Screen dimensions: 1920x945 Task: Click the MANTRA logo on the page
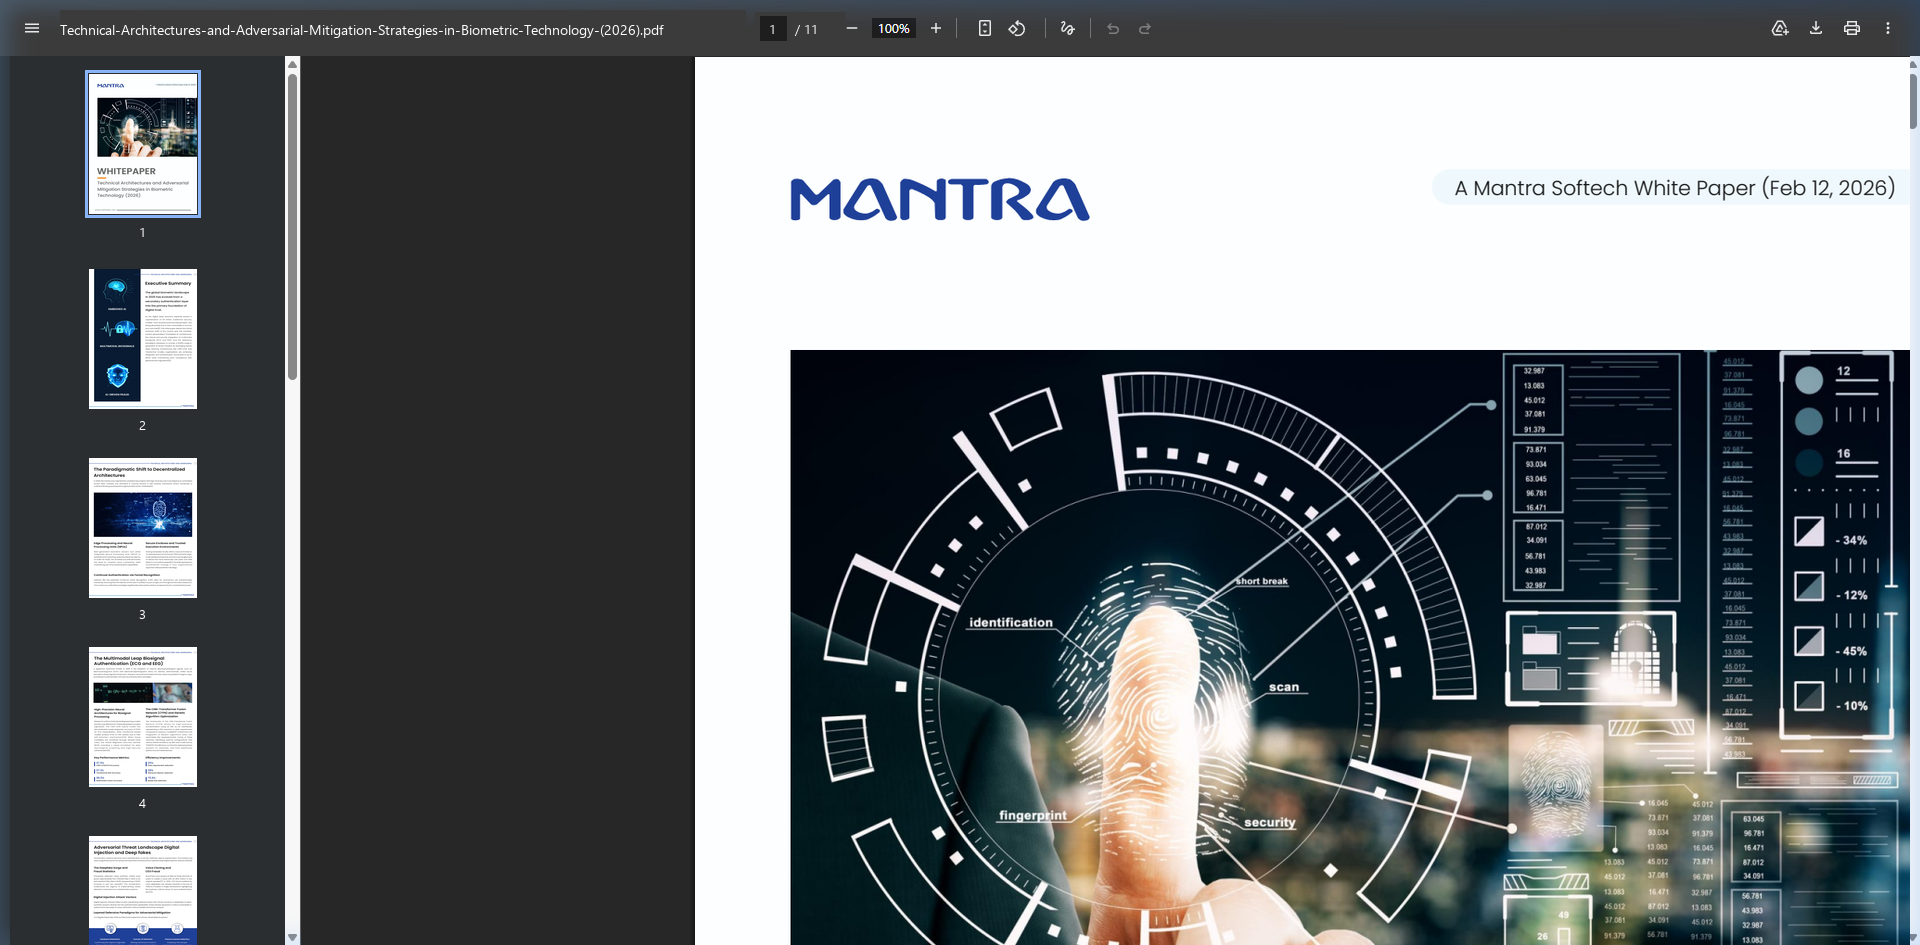click(940, 199)
